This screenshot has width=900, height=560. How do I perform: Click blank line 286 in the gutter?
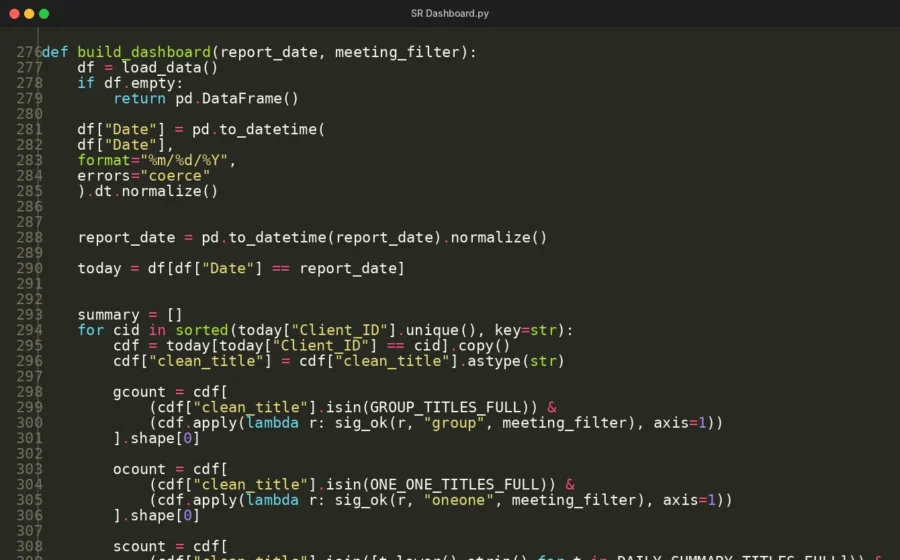point(29,207)
